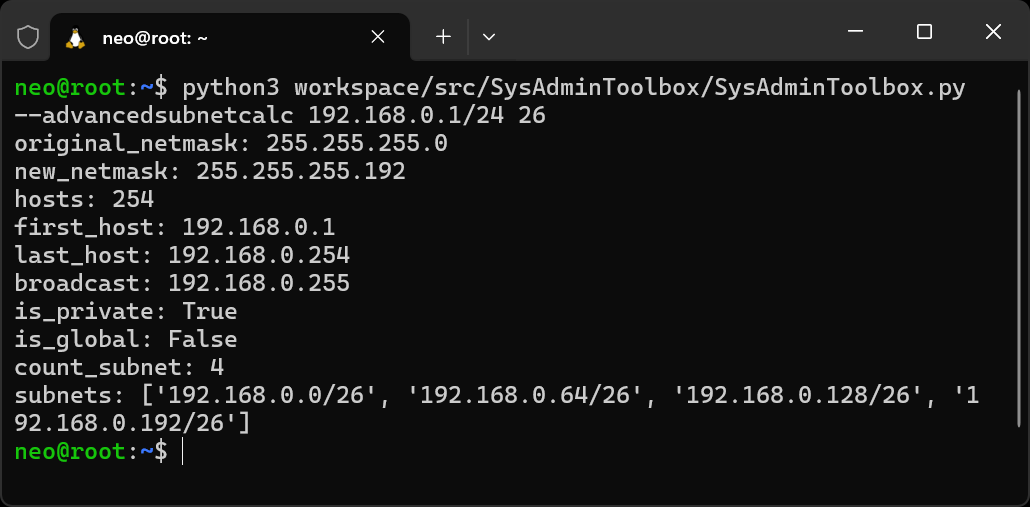The image size is (1030, 507).
Task: Minimize the terminal window
Action: pyautogui.click(x=855, y=32)
